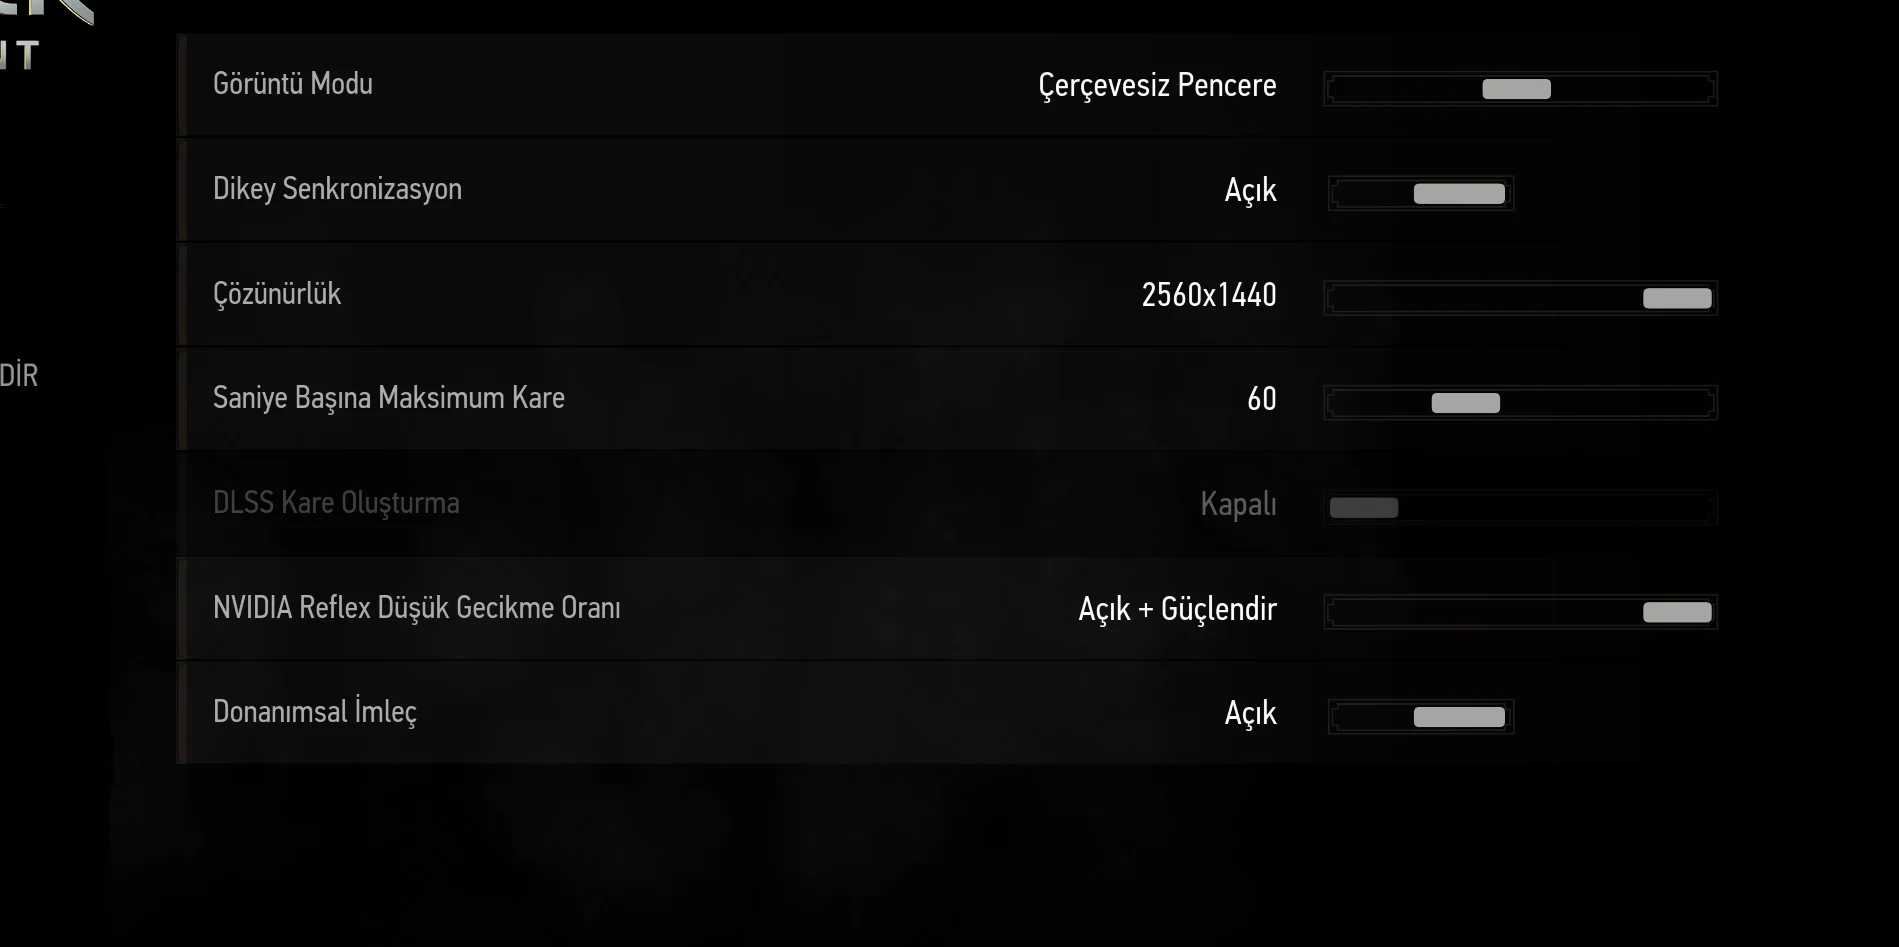Select the Saniye Başına Maksimum Kare label

click(388, 398)
